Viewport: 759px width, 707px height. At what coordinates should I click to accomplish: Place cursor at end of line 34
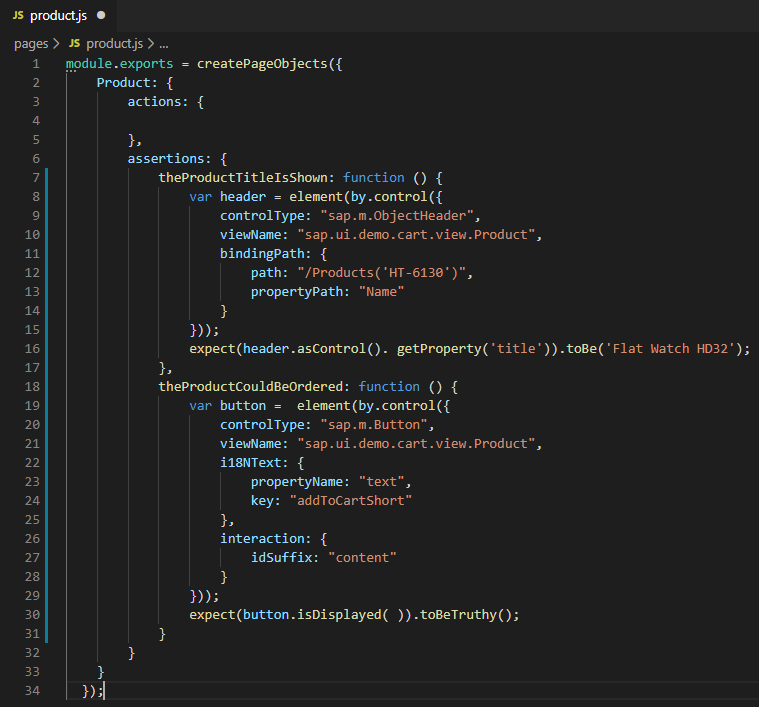tap(105, 691)
